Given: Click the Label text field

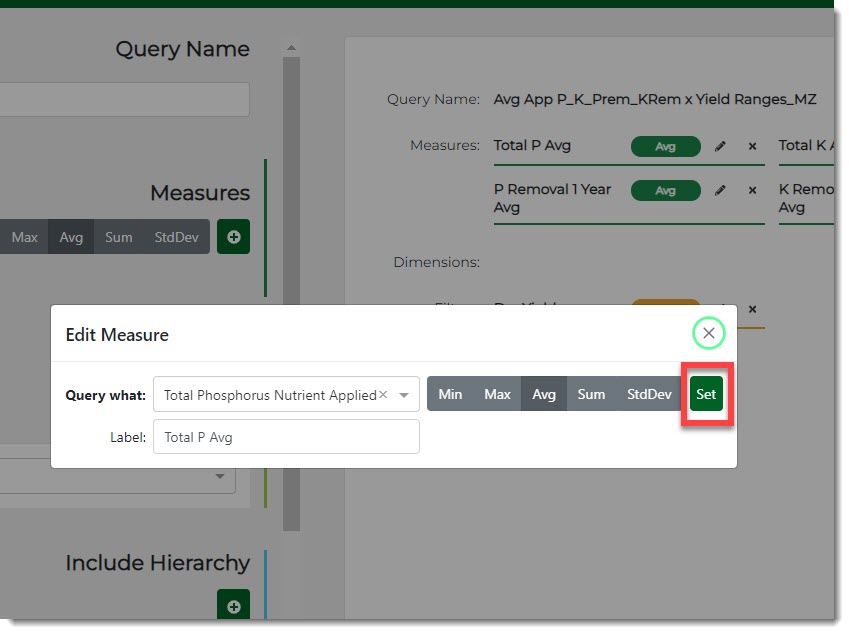Looking at the screenshot, I should tap(286, 437).
